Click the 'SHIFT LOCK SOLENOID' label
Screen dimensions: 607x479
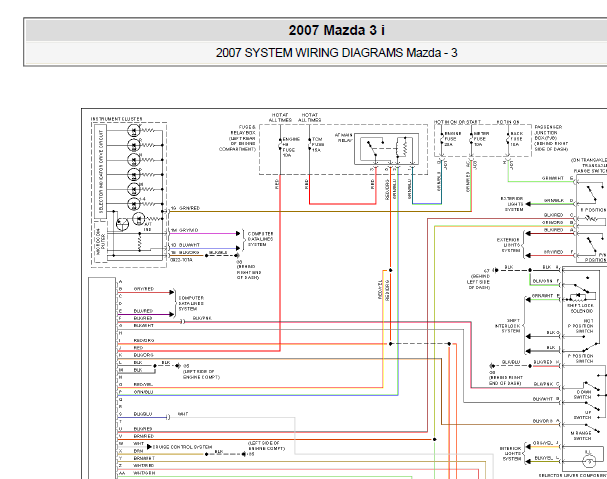(x=580, y=308)
